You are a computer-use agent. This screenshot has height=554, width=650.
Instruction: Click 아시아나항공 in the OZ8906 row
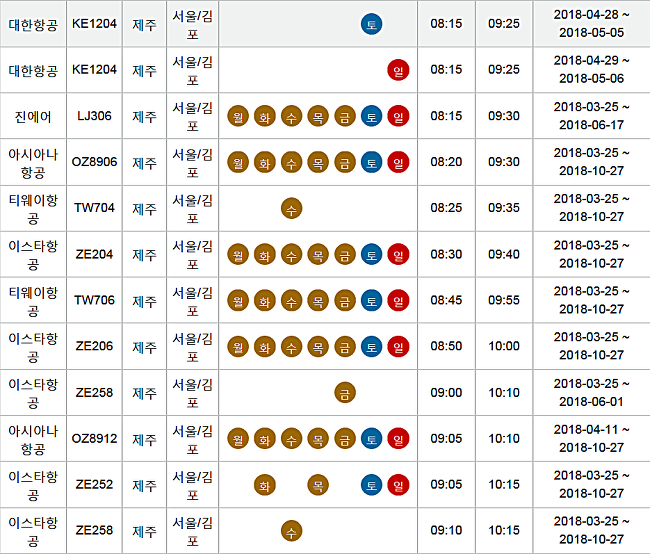coord(33,163)
